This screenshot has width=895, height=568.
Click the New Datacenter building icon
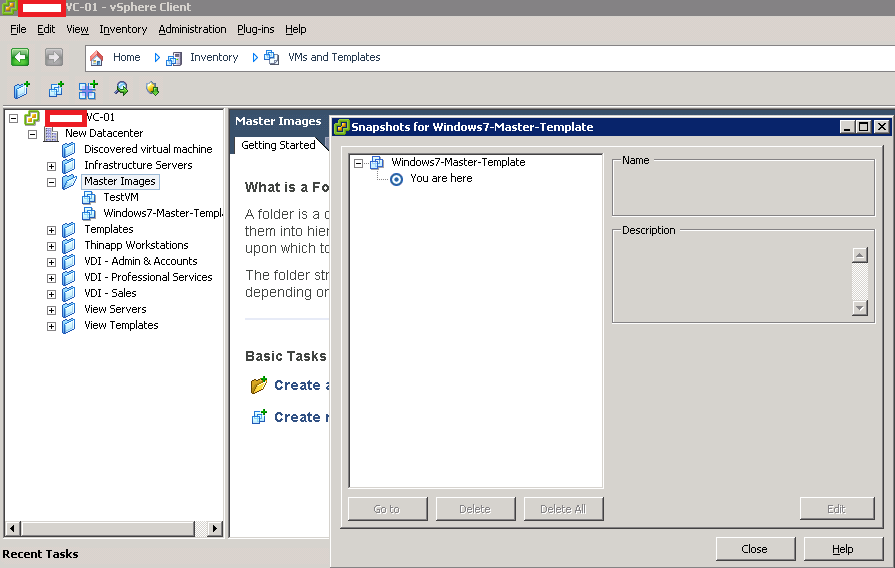click(51, 134)
